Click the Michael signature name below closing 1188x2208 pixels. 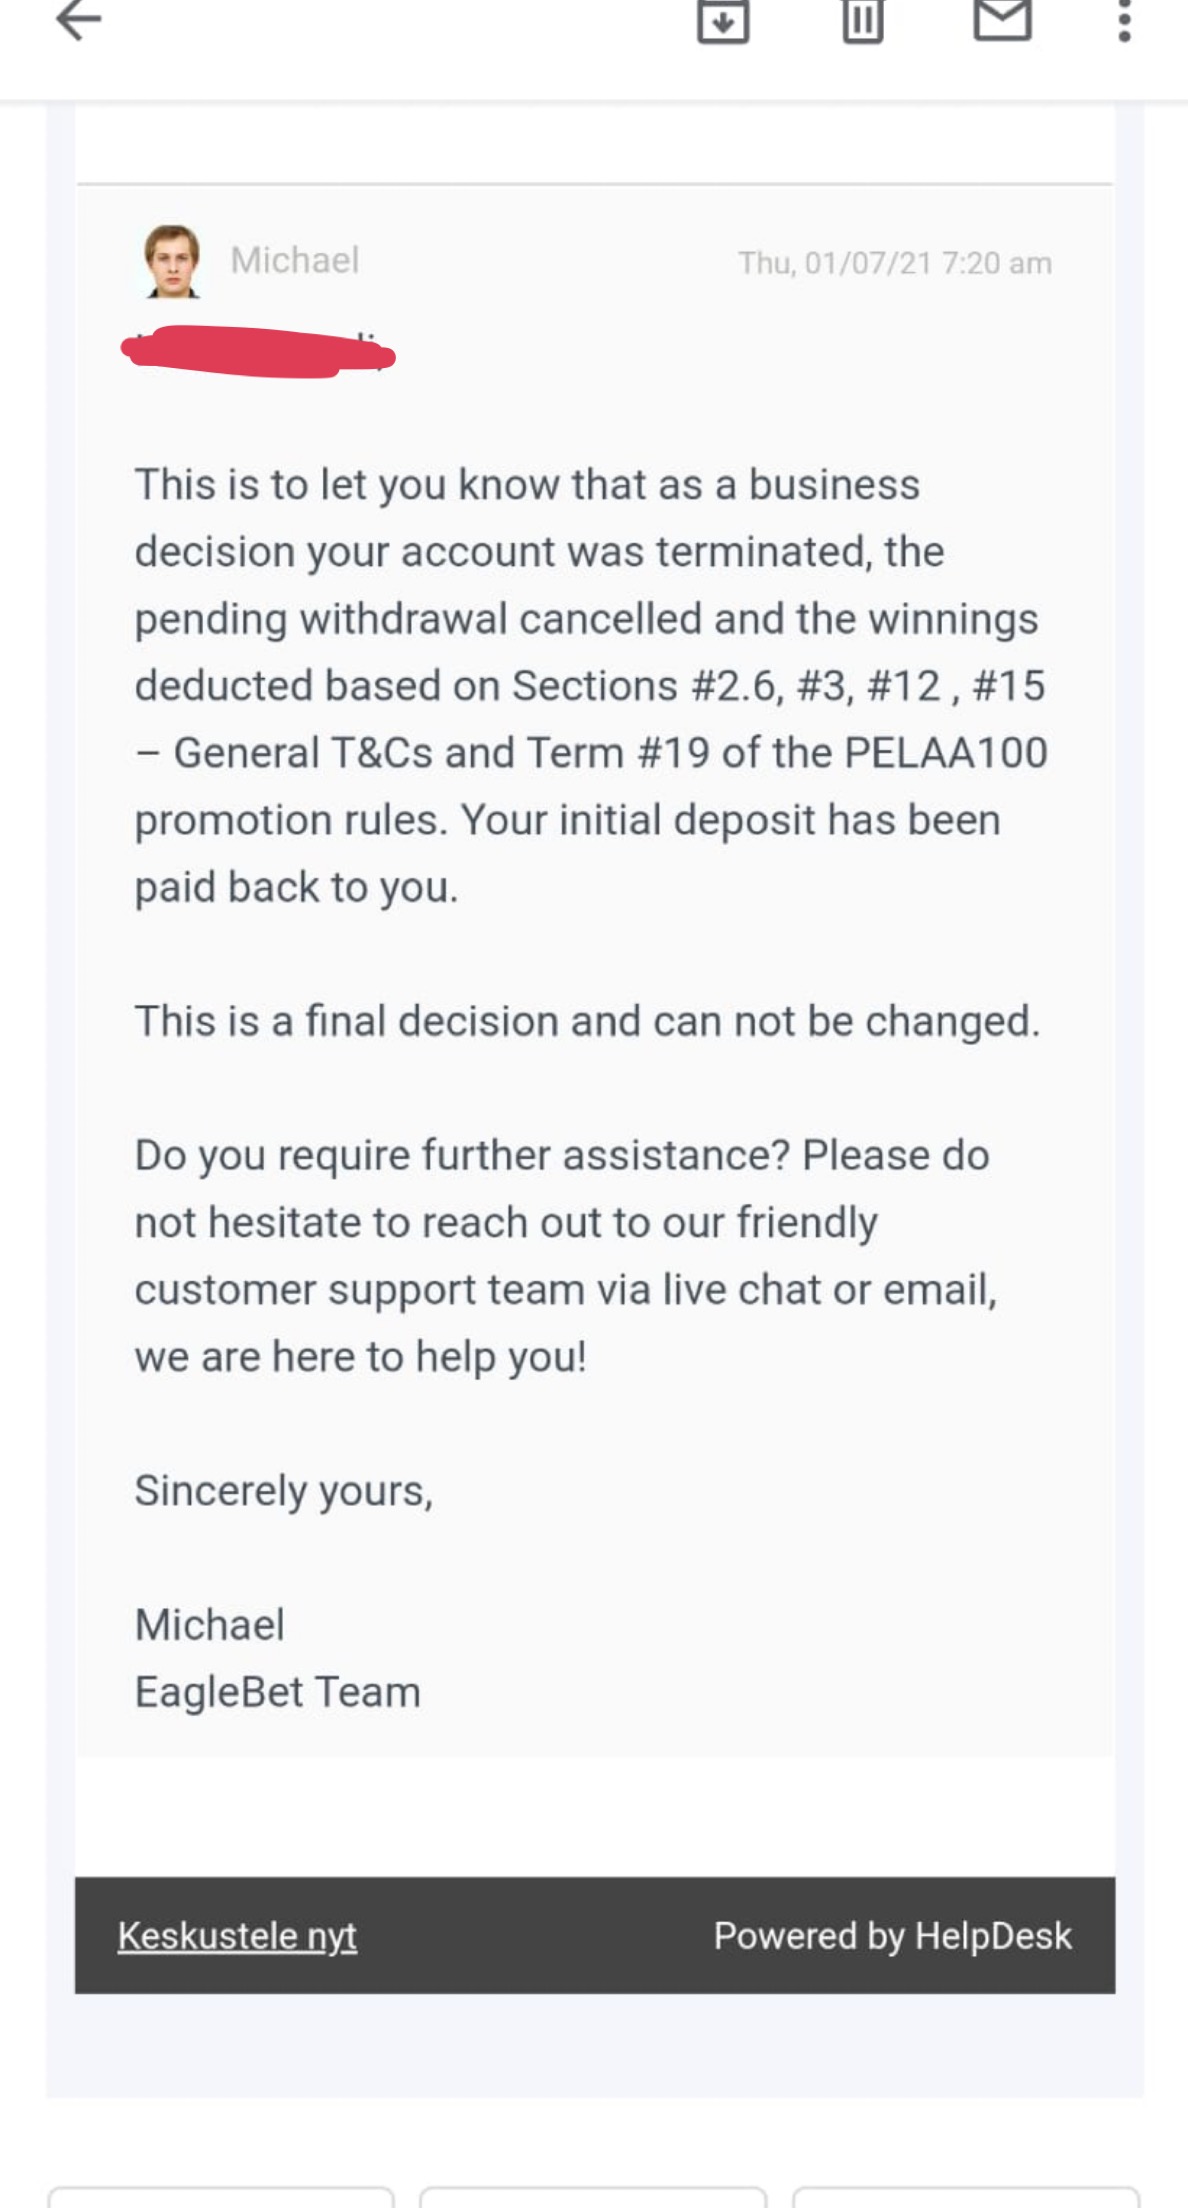coord(210,1624)
